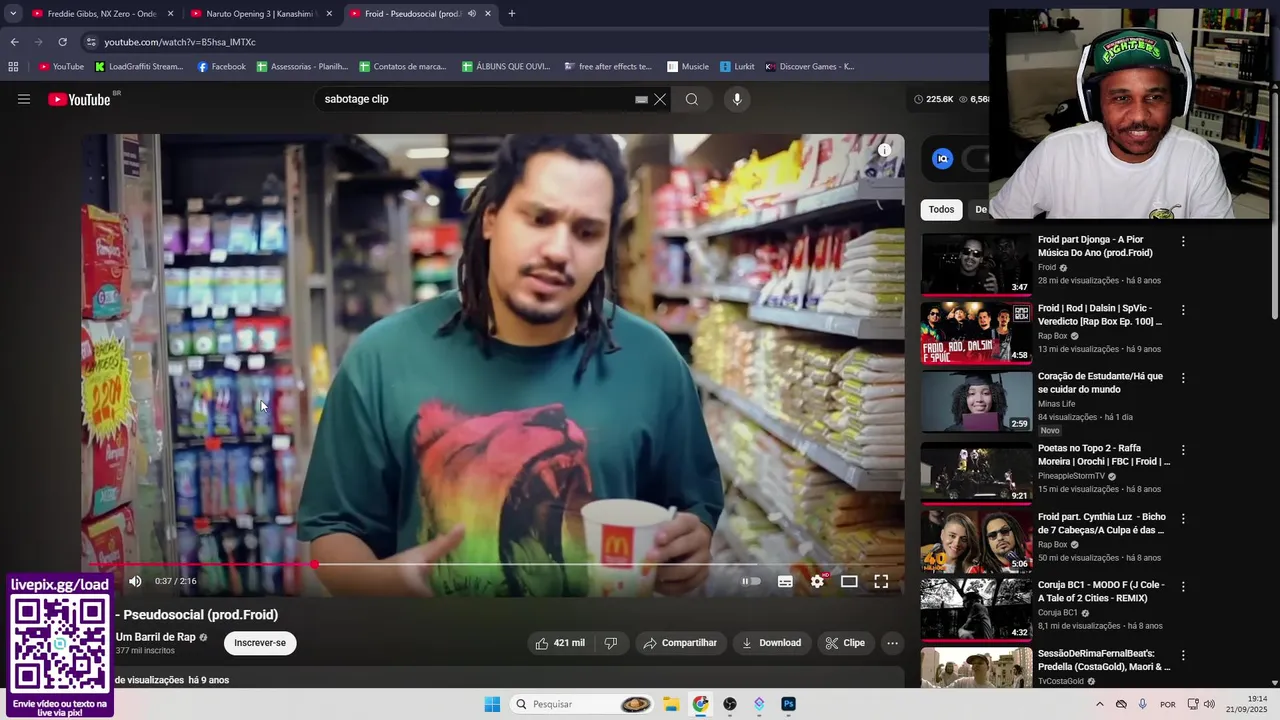The height and width of the screenshot is (720, 1280).
Task: Open video info card icon
Action: click(x=884, y=151)
